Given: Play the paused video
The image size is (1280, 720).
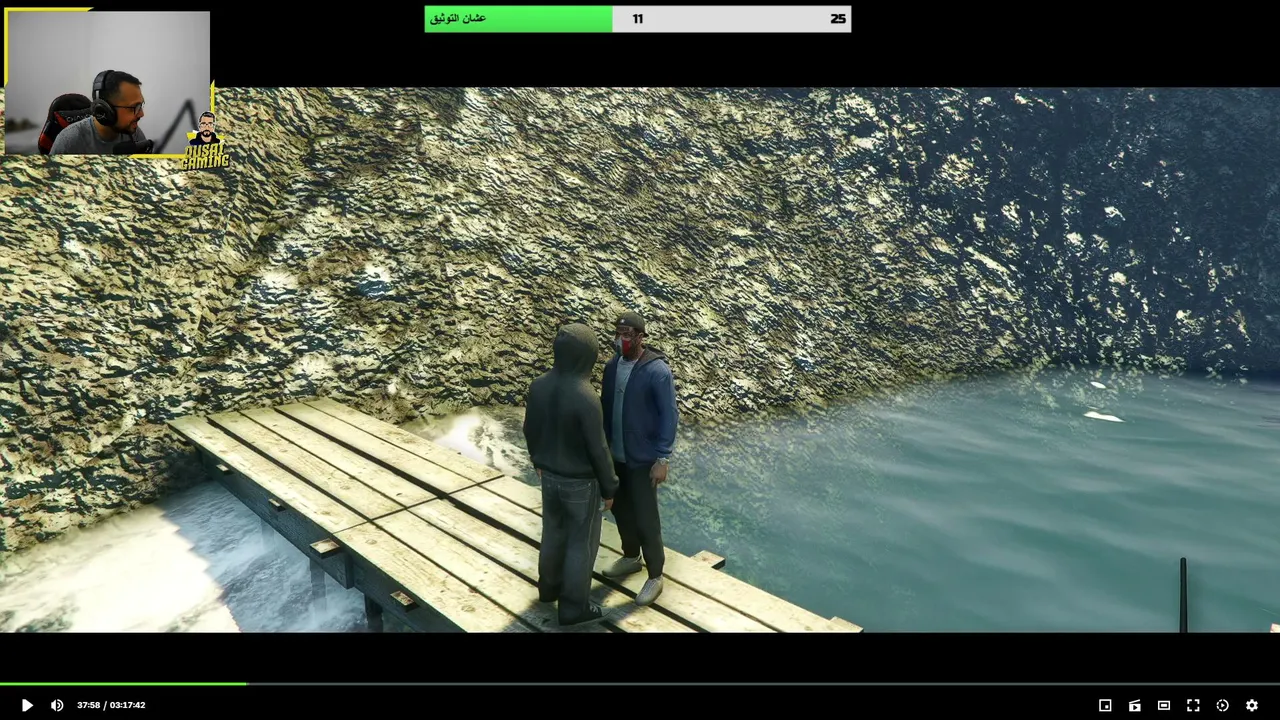Looking at the screenshot, I should pyautogui.click(x=27, y=705).
